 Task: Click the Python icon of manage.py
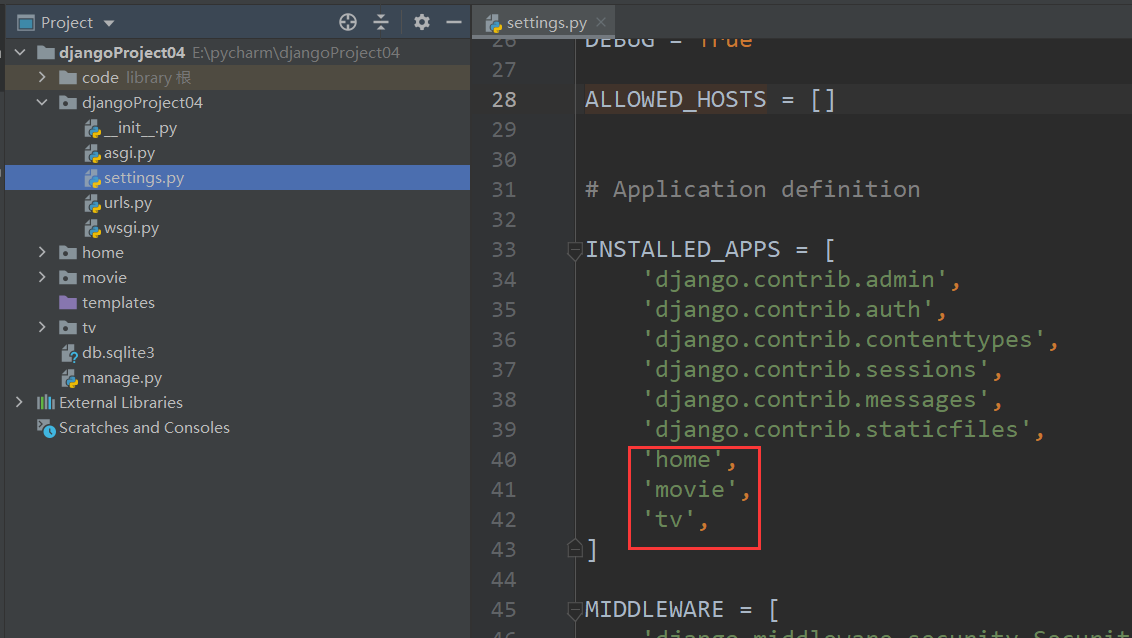[x=69, y=378]
